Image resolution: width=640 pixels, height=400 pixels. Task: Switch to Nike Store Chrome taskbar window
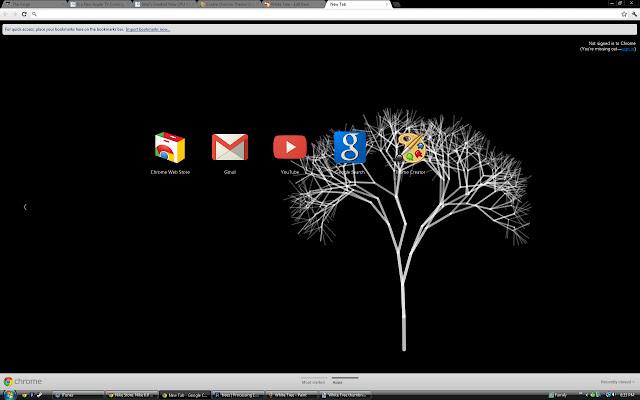point(131,395)
